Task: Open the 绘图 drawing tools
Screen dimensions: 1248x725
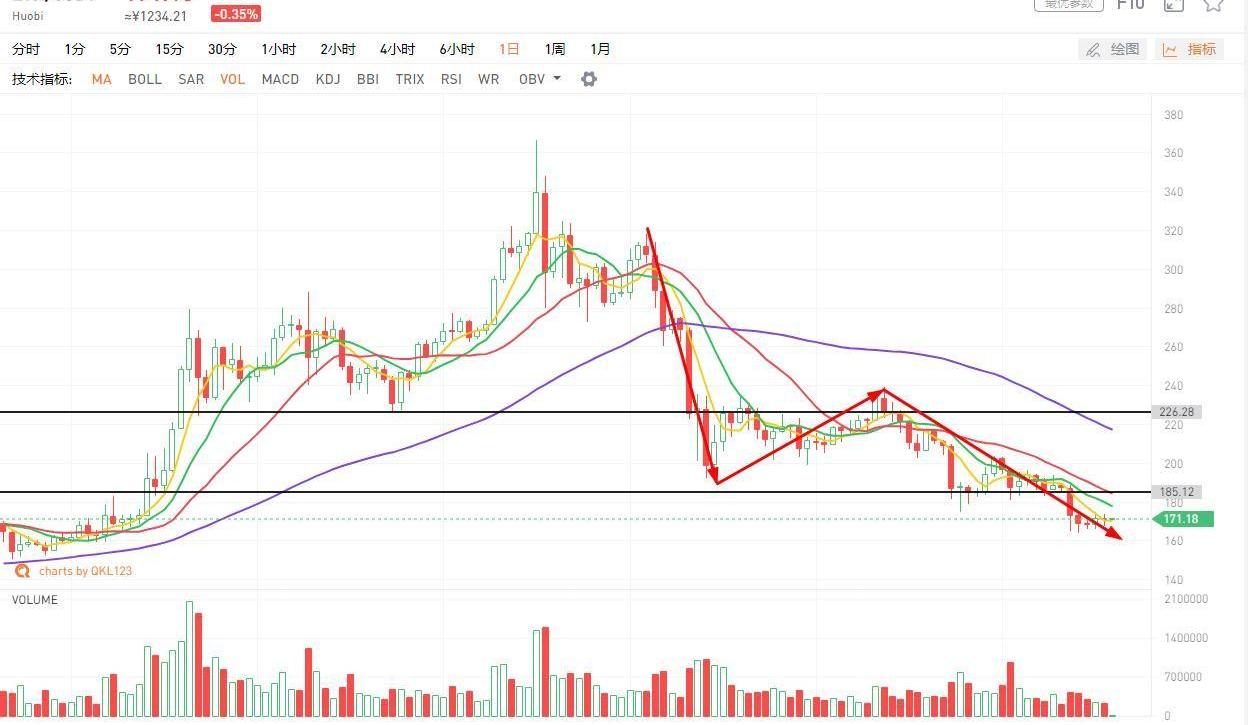Action: pos(1113,49)
